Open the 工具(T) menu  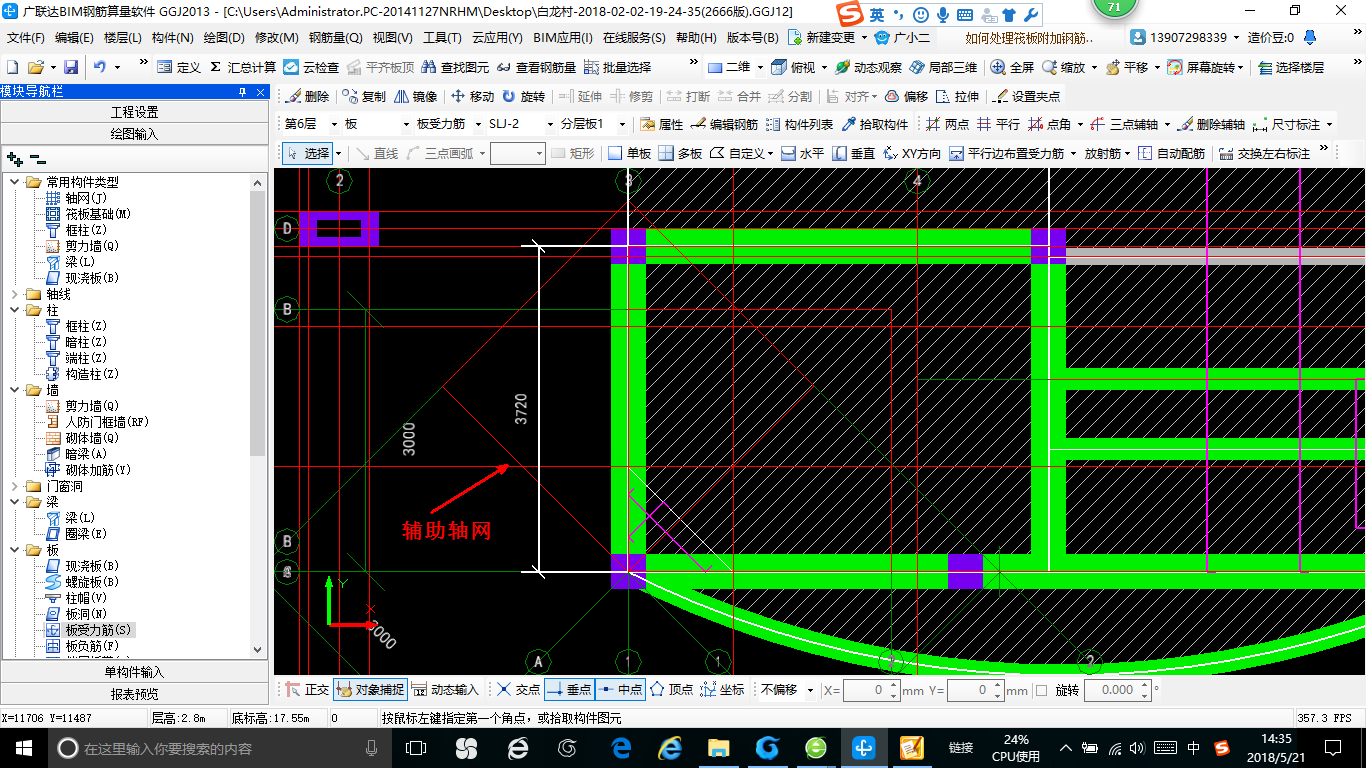[442, 38]
